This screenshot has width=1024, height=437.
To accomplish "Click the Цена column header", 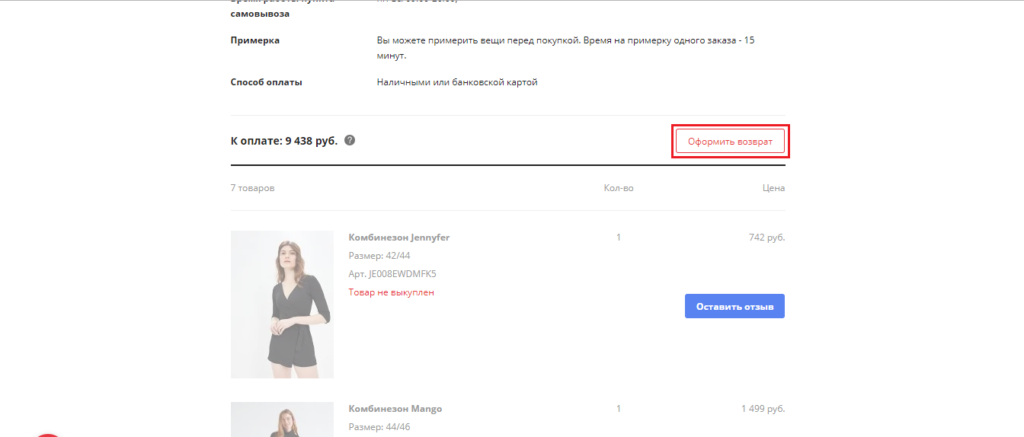I will (772, 188).
